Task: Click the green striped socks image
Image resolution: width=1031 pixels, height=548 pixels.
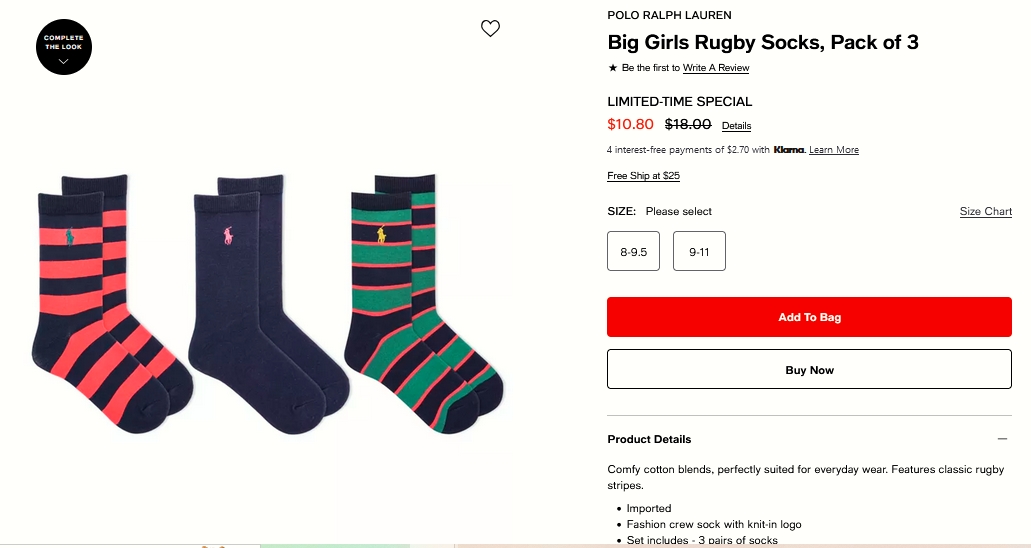Action: coord(420,300)
